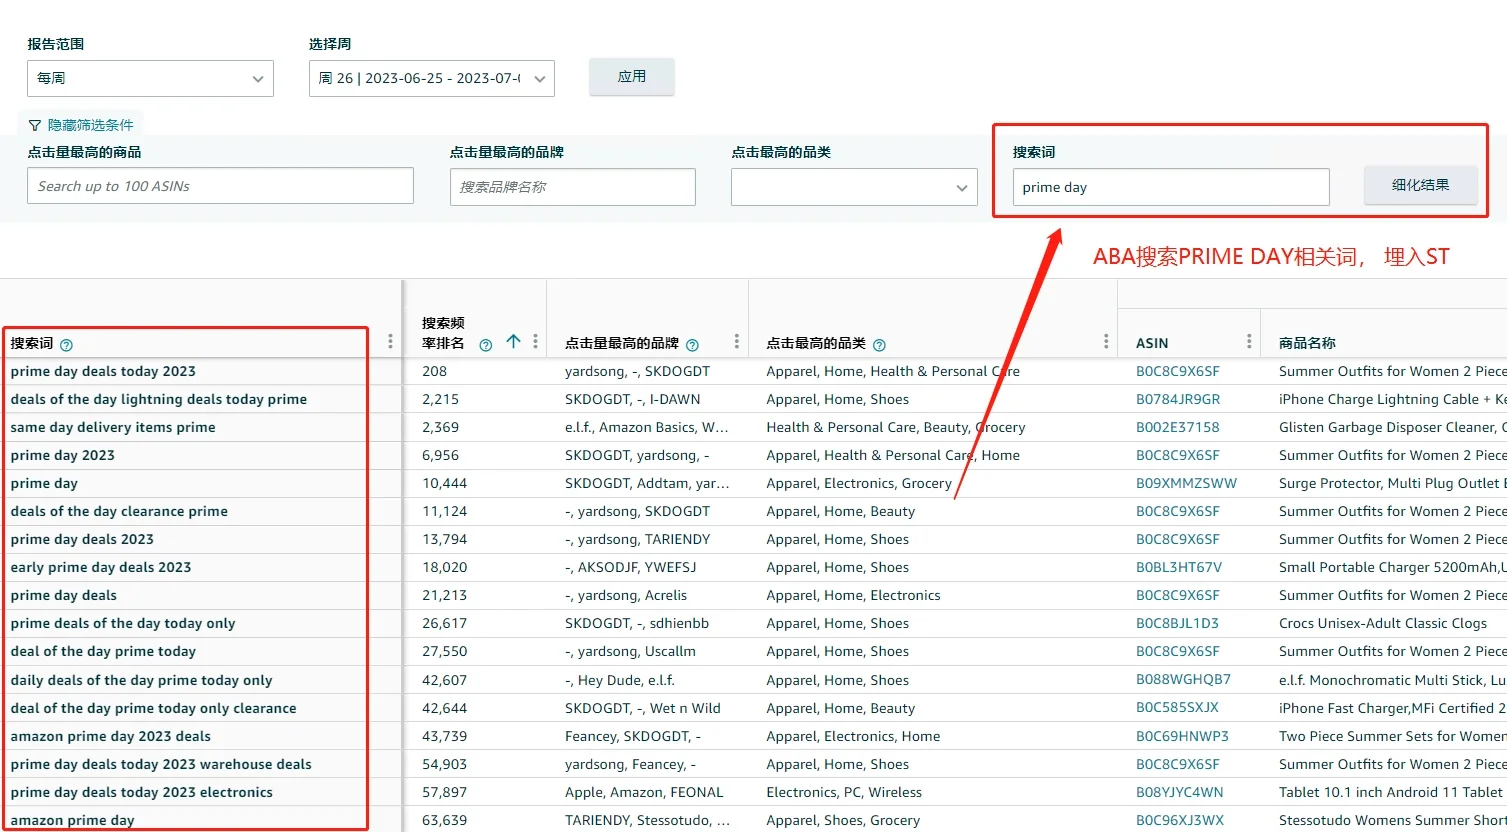Open help icon next to 搜索词 column header

66,345
